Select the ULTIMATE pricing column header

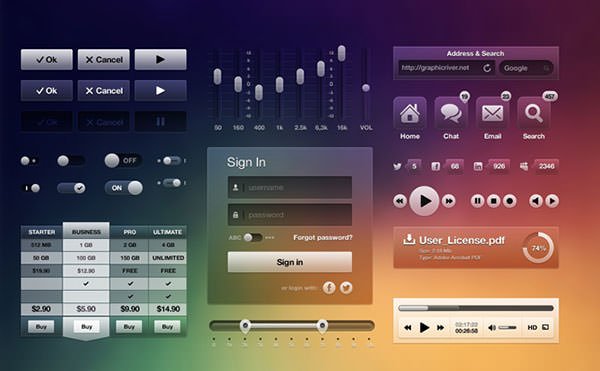click(167, 232)
